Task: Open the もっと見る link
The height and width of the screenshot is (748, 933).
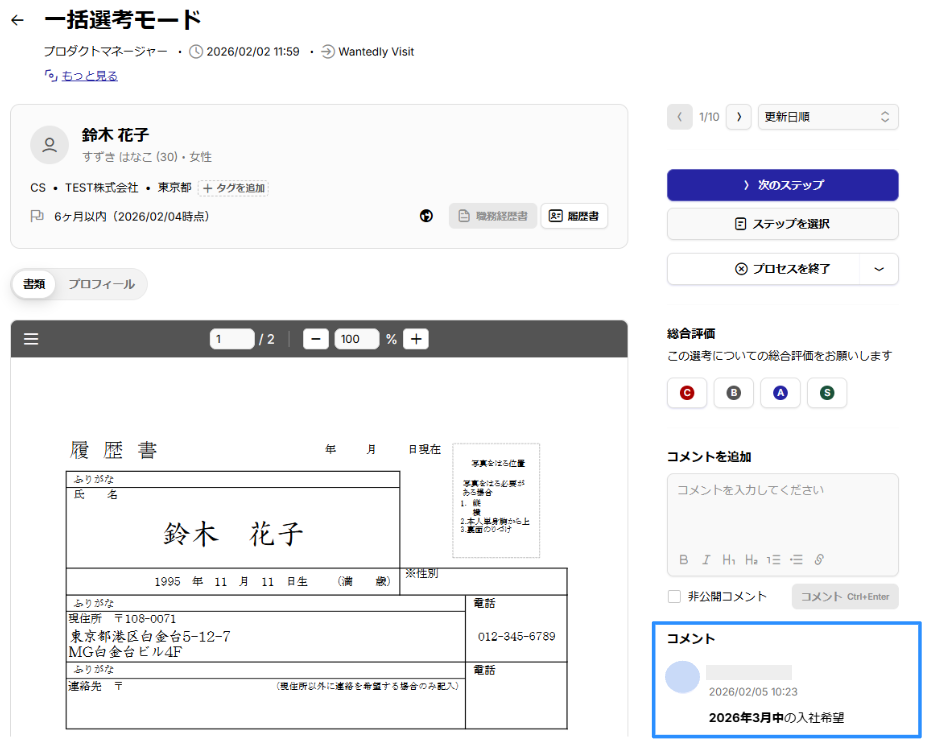Action: (x=89, y=76)
